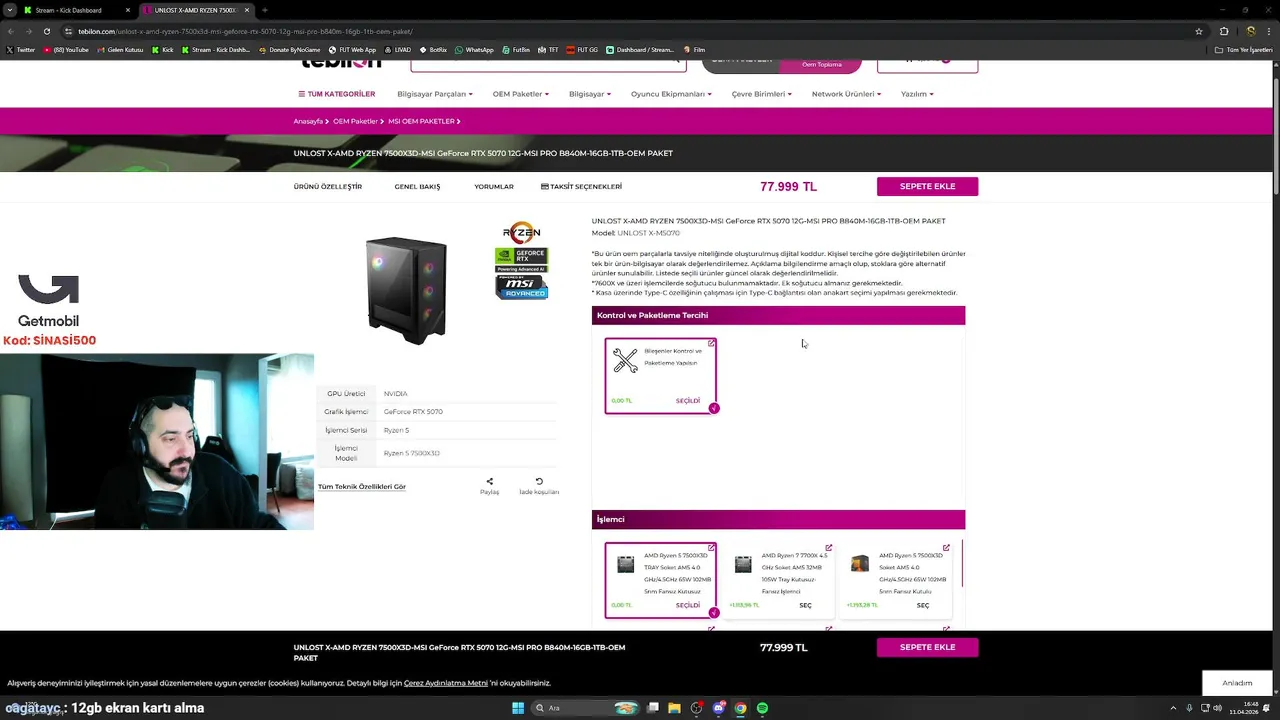This screenshot has width=1280, height=720.
Task: Show hidden system tray icons
Action: (x=1175, y=708)
